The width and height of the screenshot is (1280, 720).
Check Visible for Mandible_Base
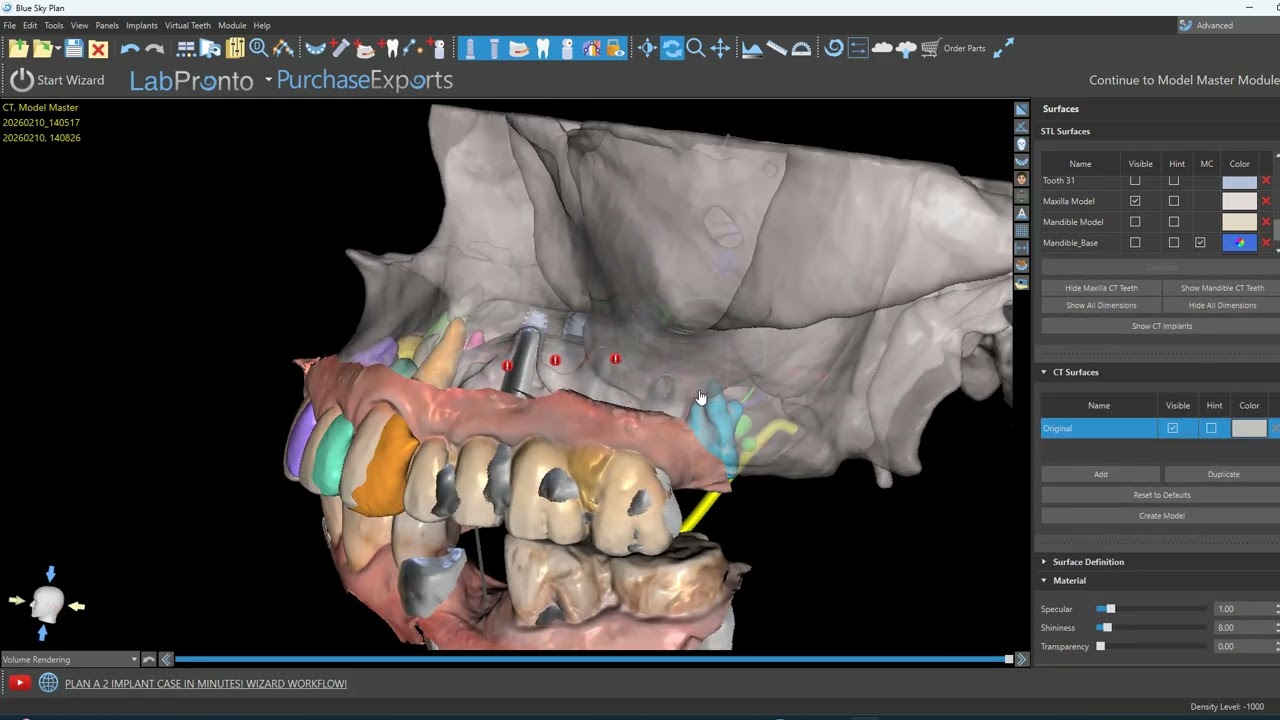(x=1134, y=243)
